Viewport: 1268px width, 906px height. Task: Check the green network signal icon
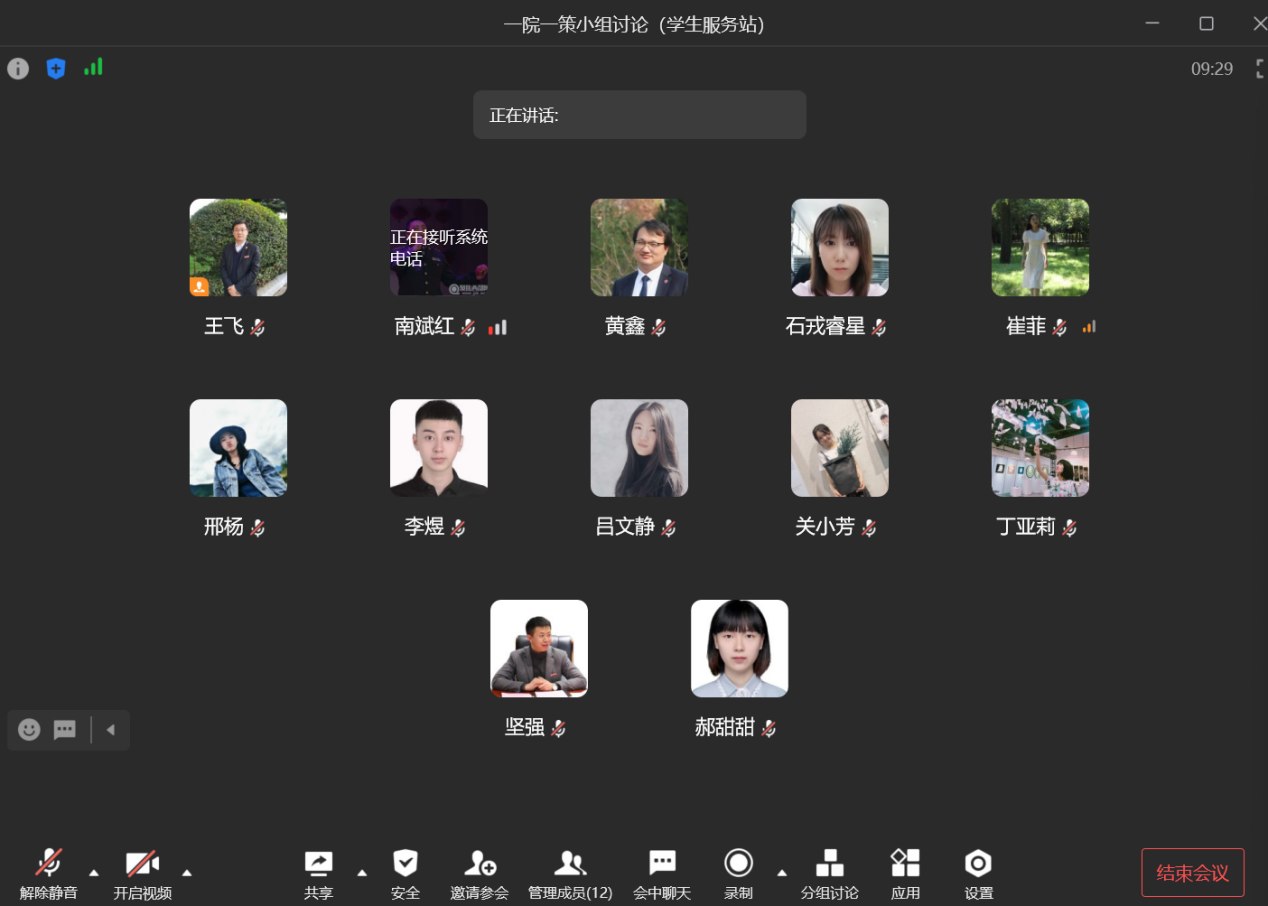click(93, 68)
